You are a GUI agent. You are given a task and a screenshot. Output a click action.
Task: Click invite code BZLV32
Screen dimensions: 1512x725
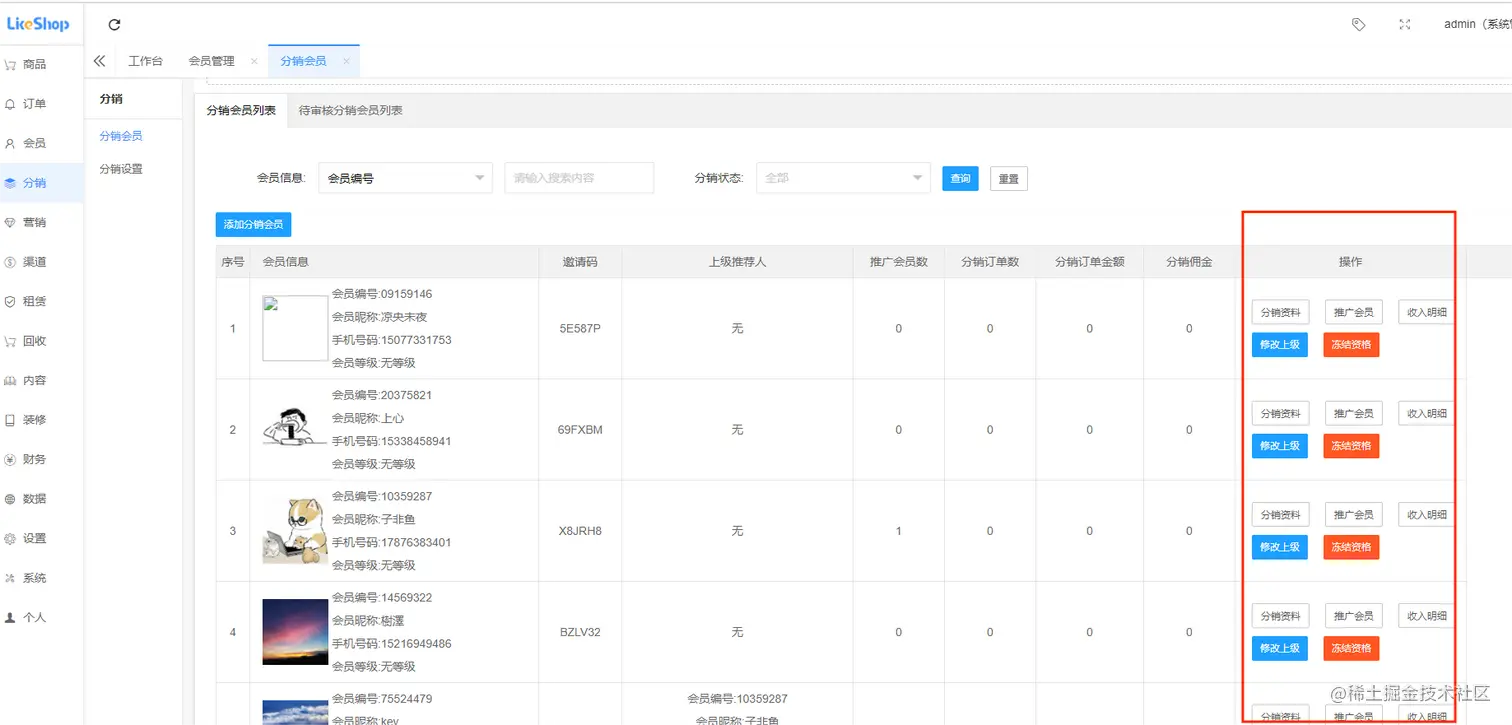pos(580,632)
